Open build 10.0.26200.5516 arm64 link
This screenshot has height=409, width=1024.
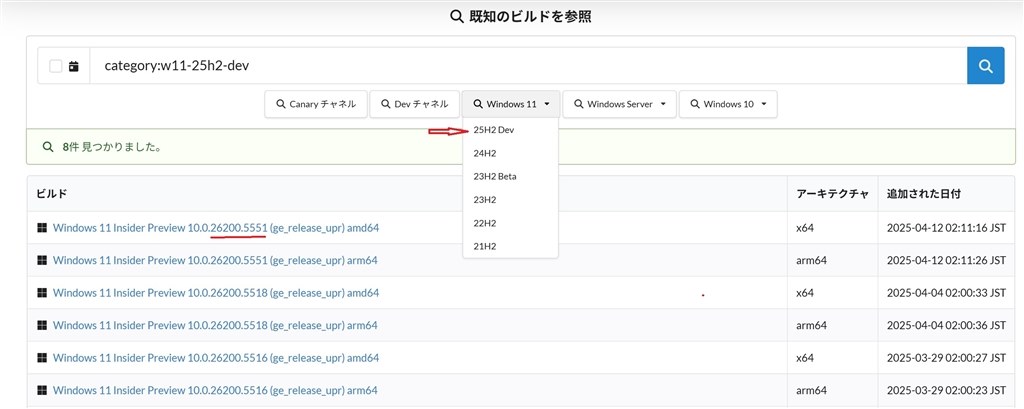point(215,391)
